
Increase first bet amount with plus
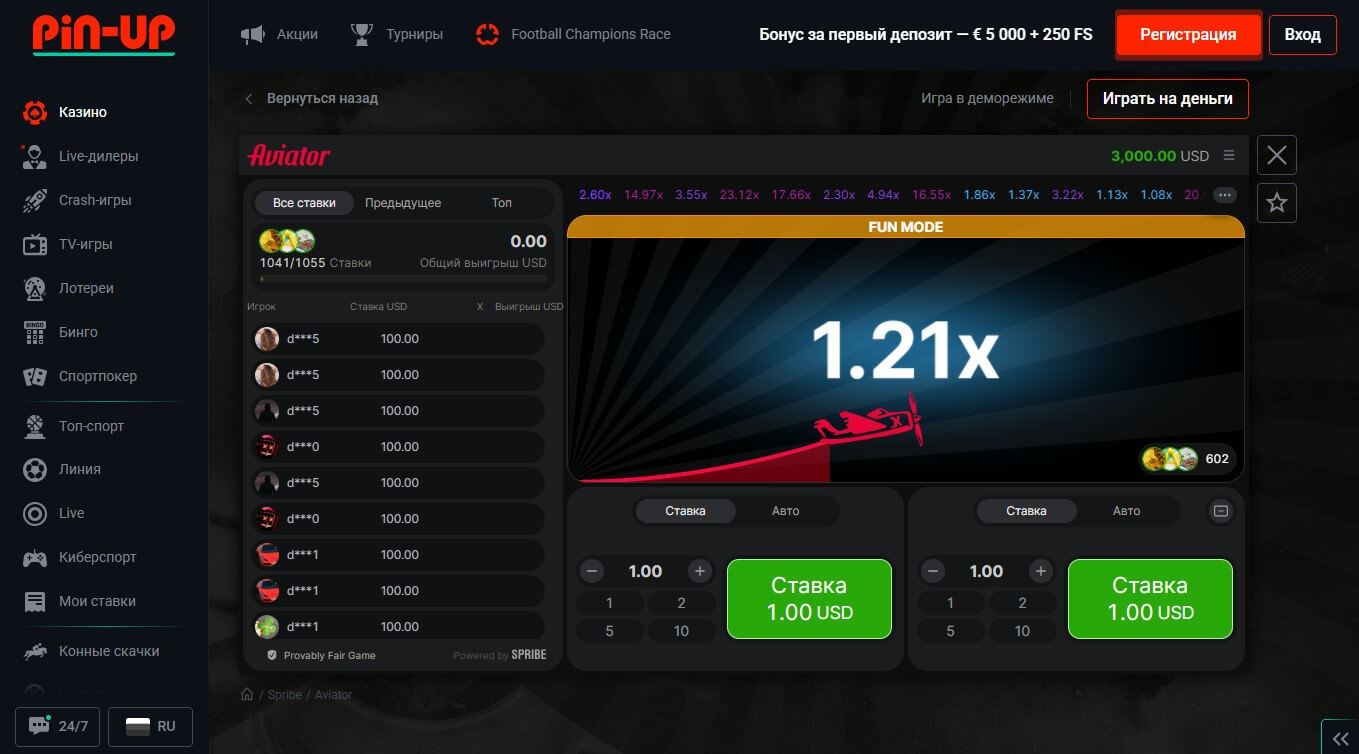[x=699, y=571]
